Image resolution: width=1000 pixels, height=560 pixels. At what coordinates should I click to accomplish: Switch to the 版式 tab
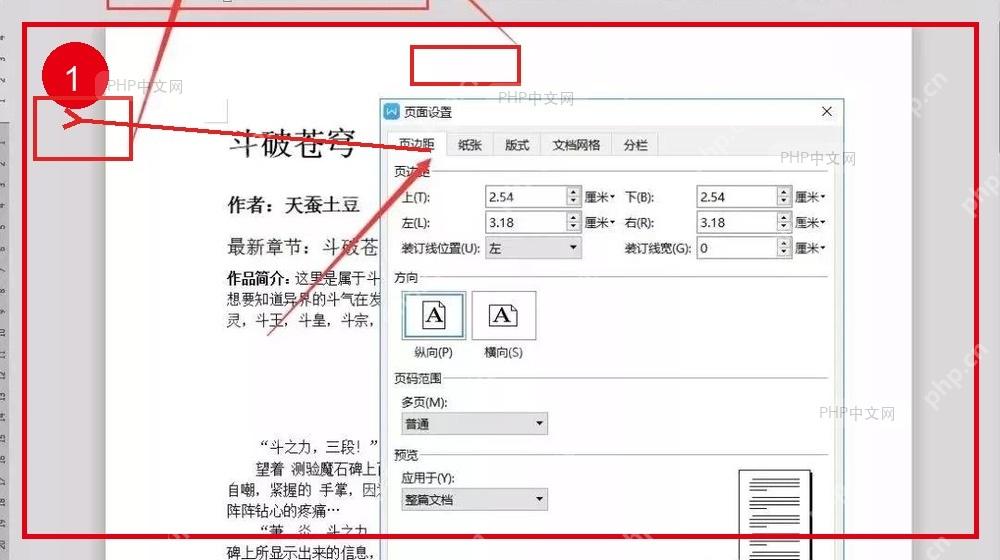point(517,145)
